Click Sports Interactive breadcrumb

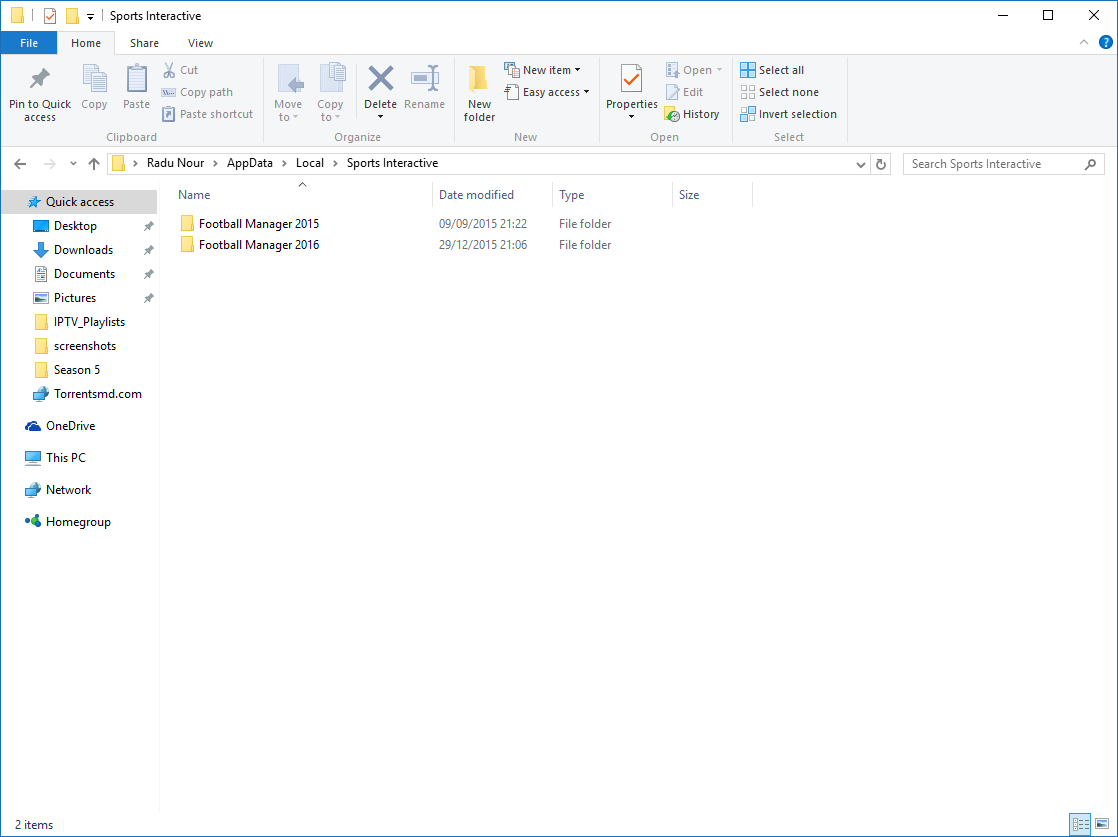(x=392, y=163)
